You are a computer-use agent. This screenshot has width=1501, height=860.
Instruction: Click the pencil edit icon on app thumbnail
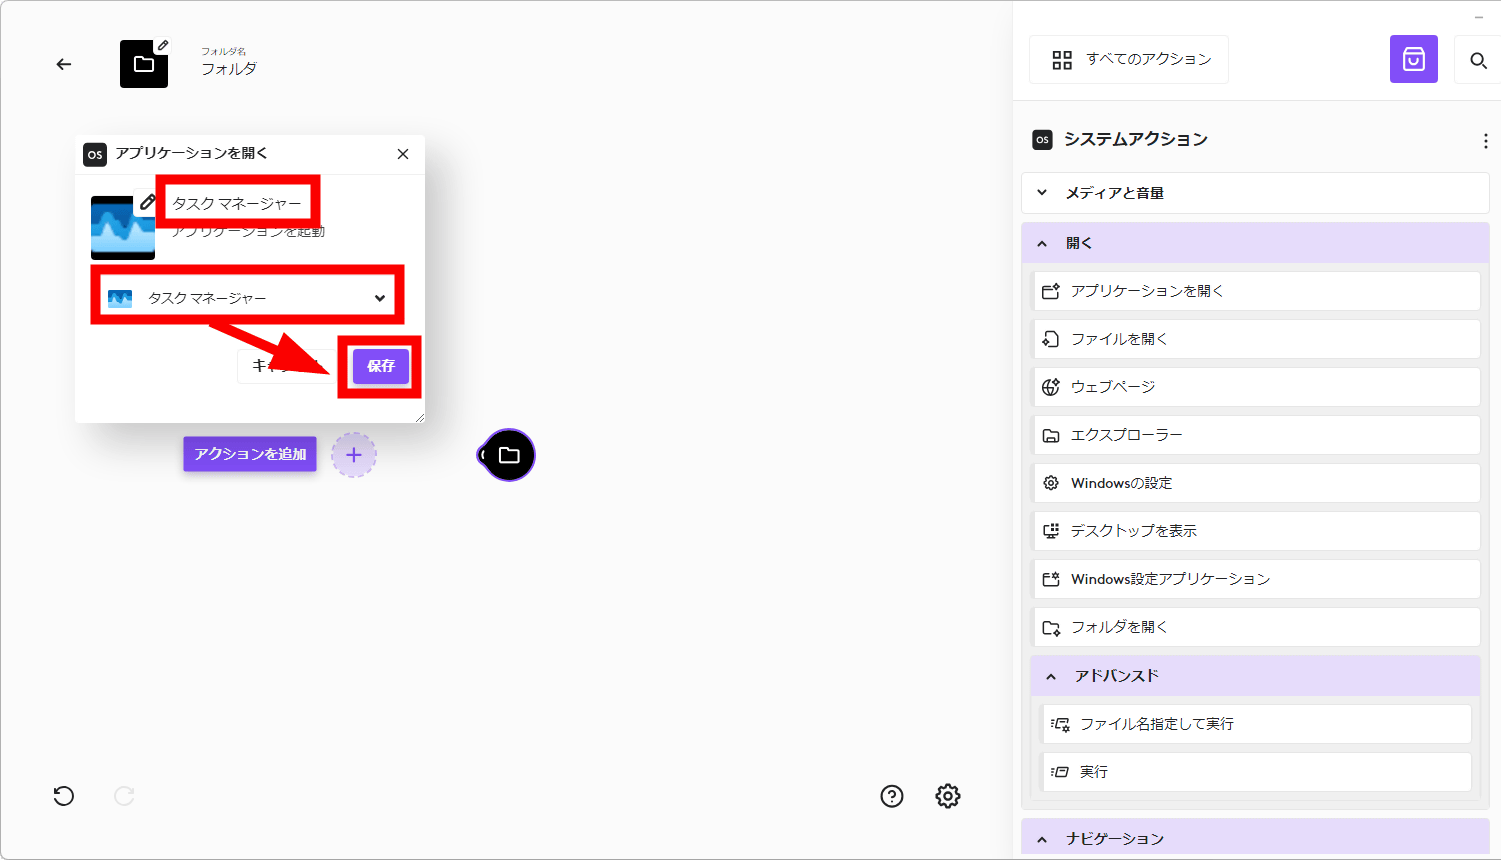pyautogui.click(x=147, y=203)
